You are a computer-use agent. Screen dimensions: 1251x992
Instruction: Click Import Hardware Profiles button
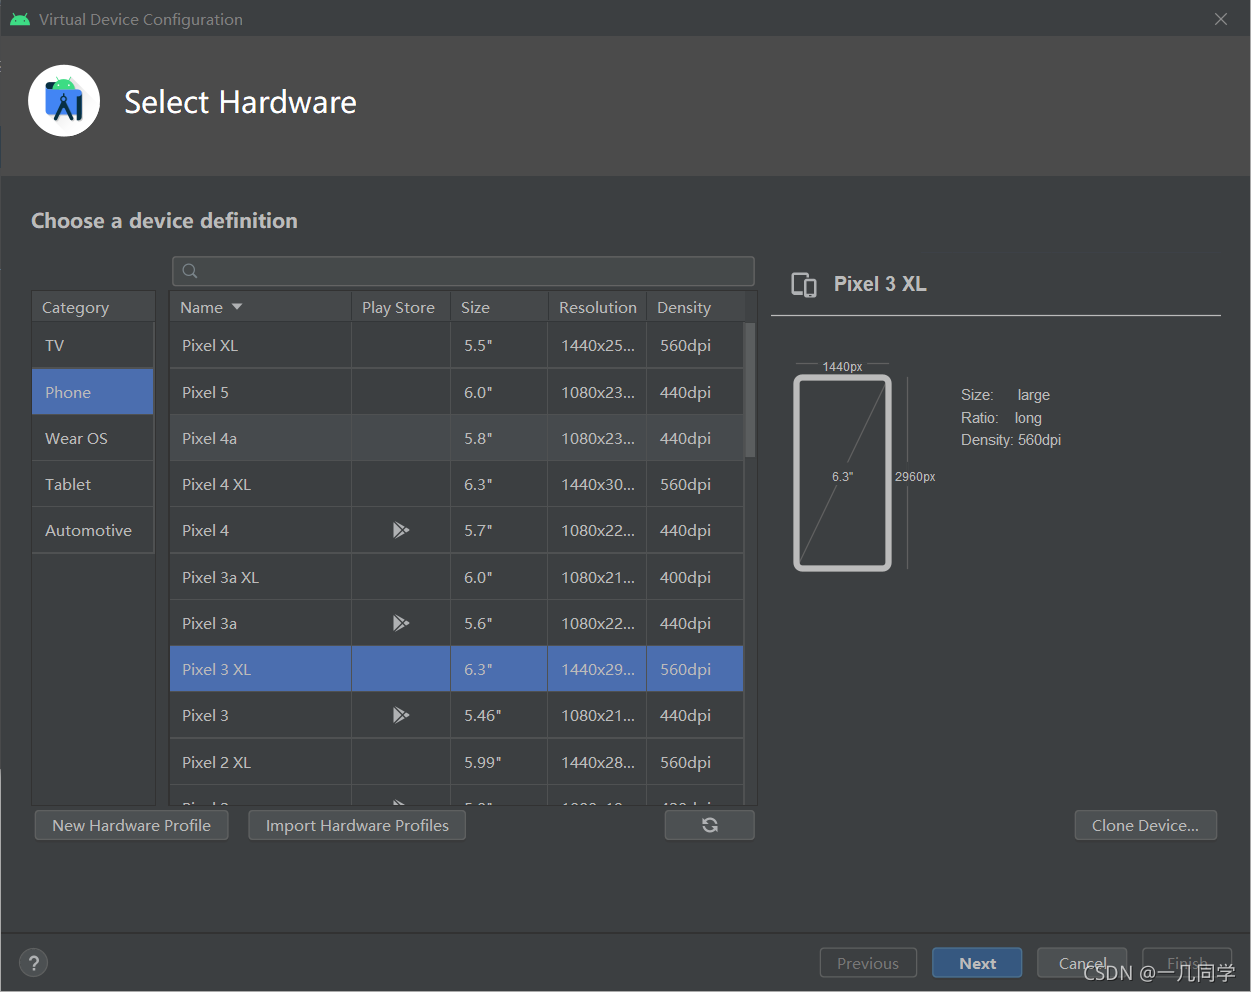click(357, 825)
